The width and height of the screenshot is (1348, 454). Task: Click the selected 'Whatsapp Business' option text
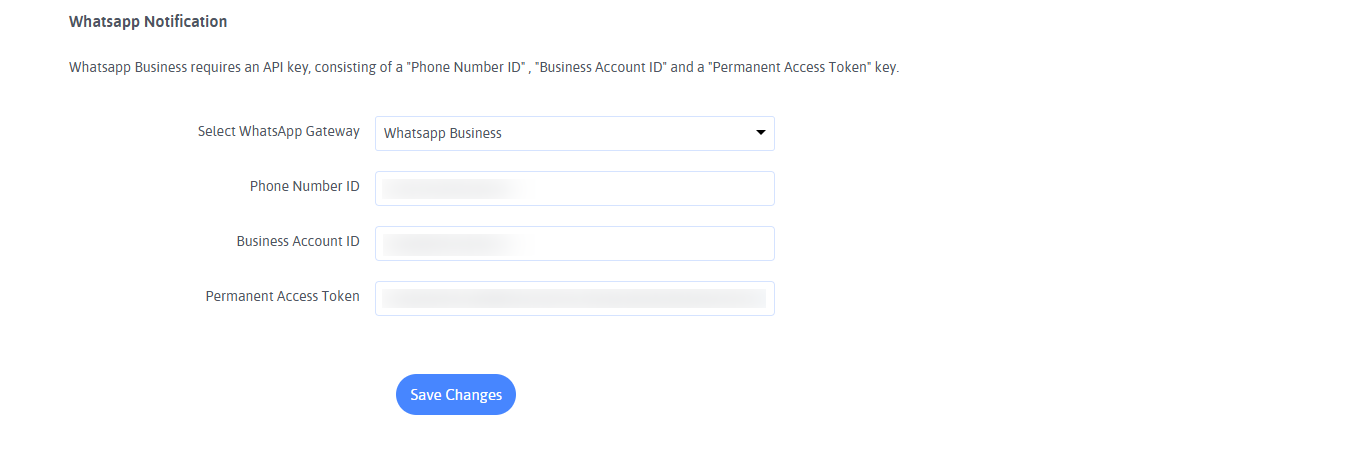coord(443,133)
